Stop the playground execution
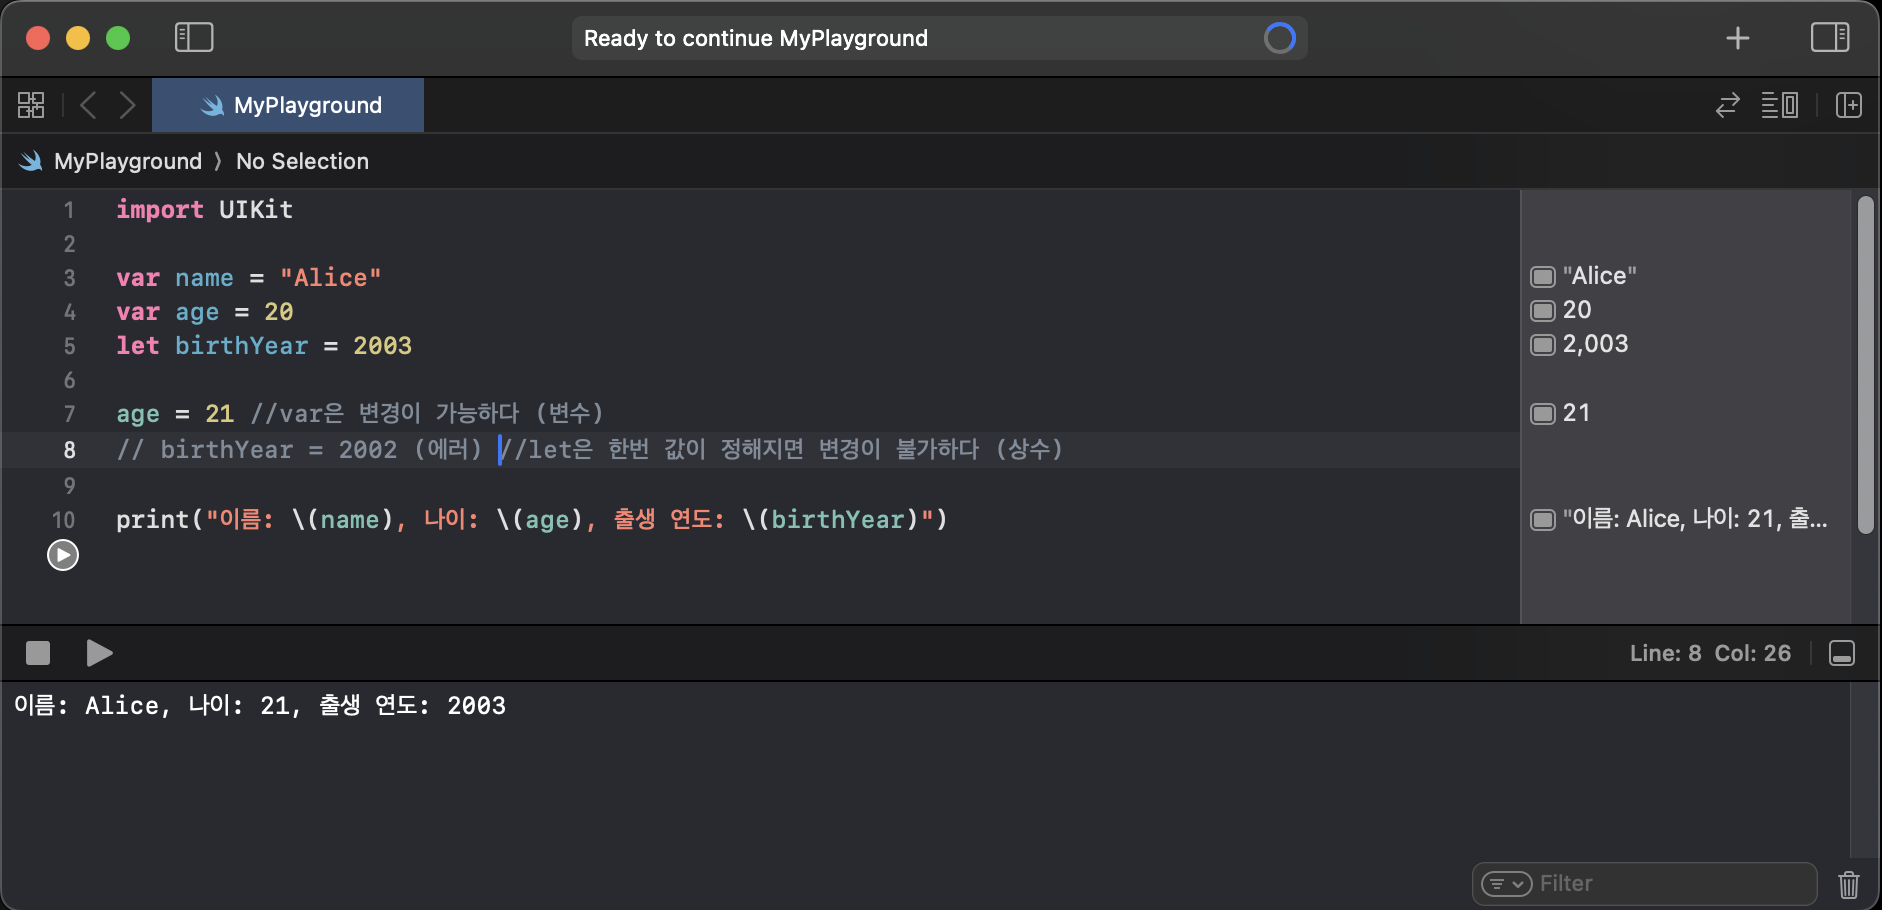This screenshot has height=910, width=1882. [38, 653]
